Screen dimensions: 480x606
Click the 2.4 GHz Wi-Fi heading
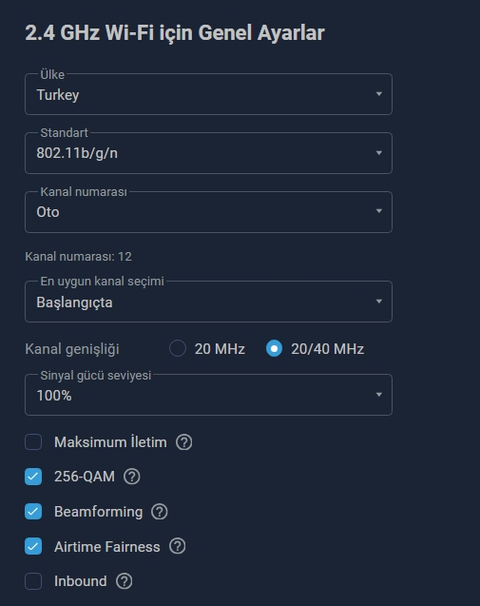[x=175, y=33]
